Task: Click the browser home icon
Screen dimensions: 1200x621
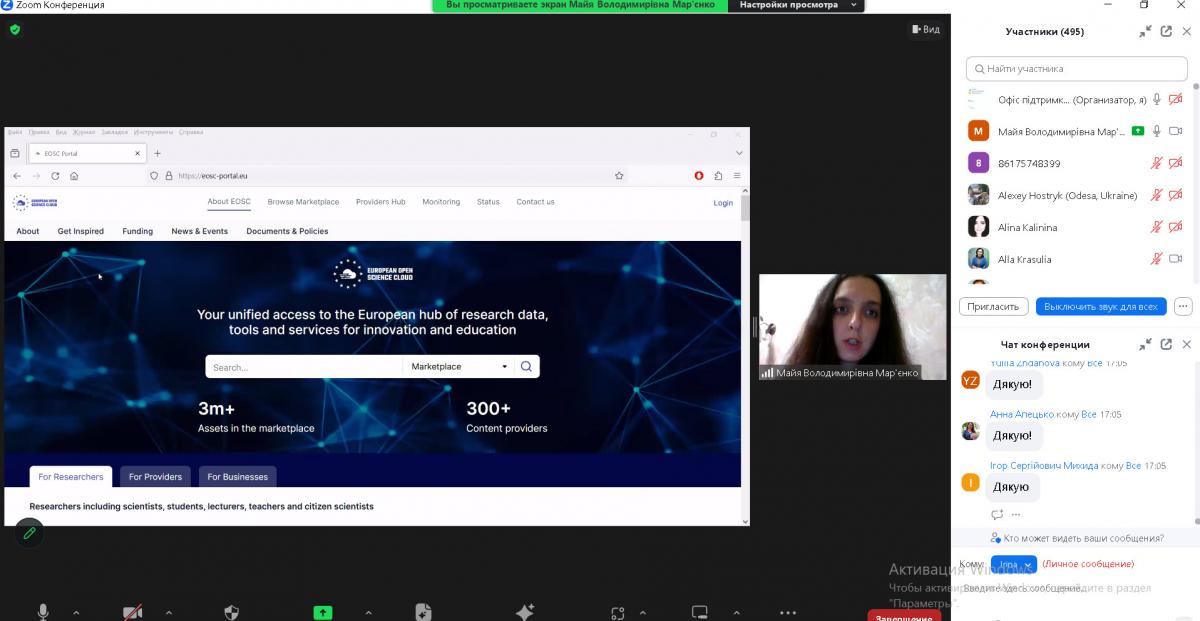Action: pos(74,175)
